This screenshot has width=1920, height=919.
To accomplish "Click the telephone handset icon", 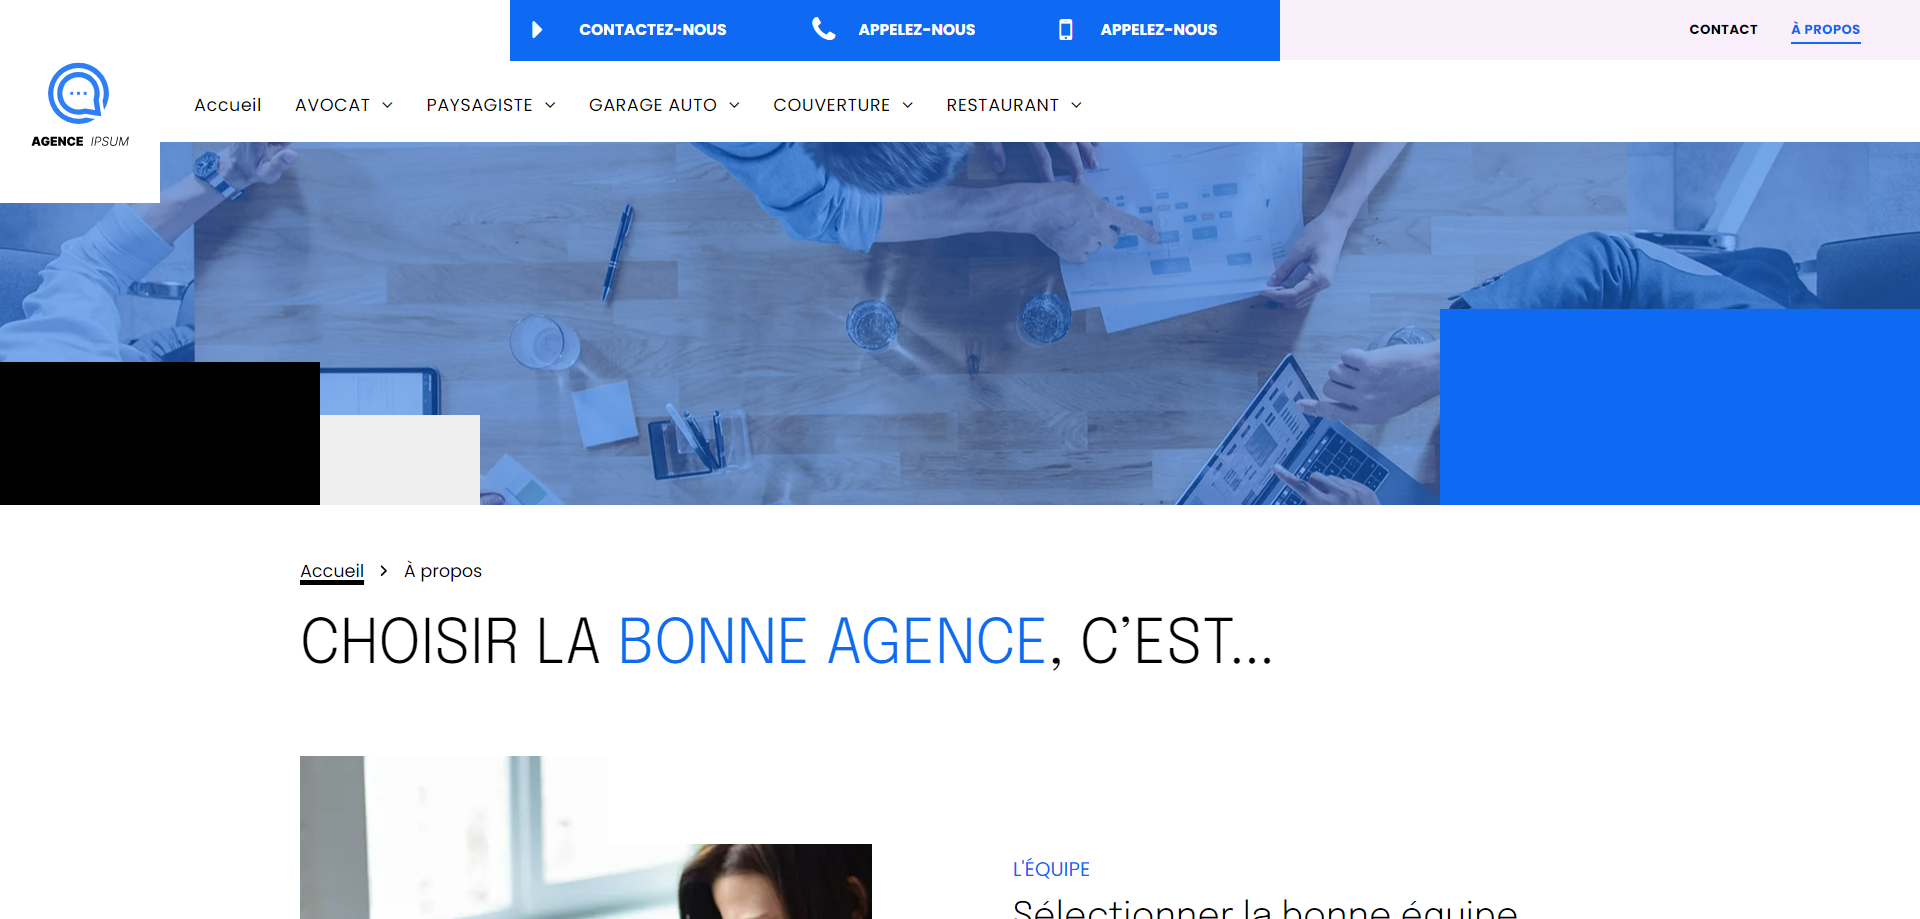I will click(x=824, y=29).
